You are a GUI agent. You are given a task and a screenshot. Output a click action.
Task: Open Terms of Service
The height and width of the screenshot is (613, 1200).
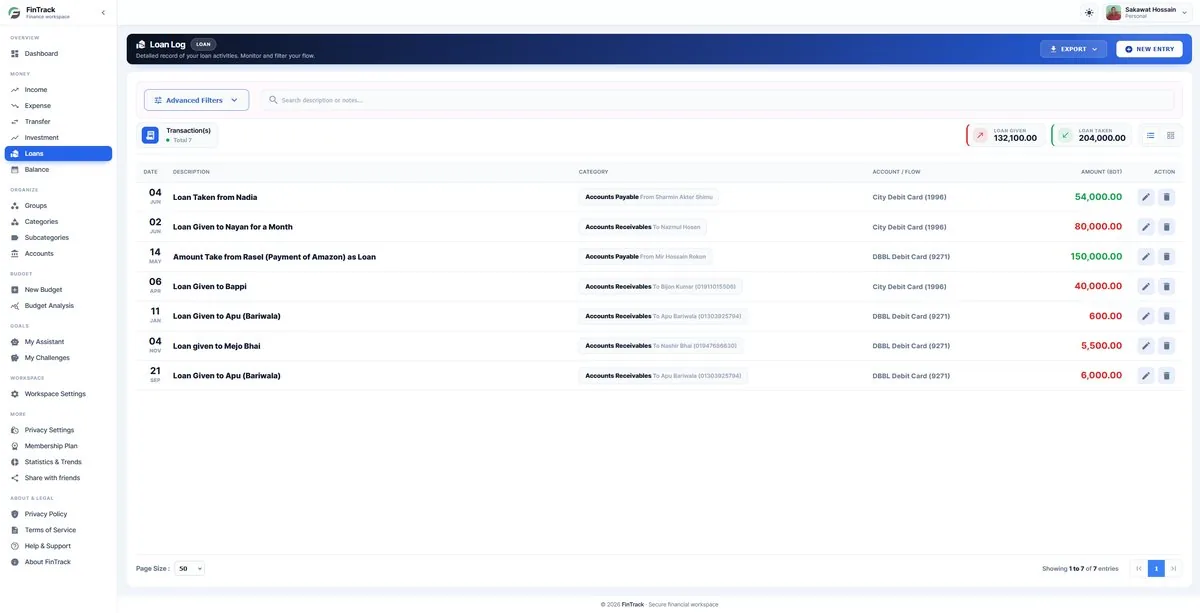tap(58, 529)
